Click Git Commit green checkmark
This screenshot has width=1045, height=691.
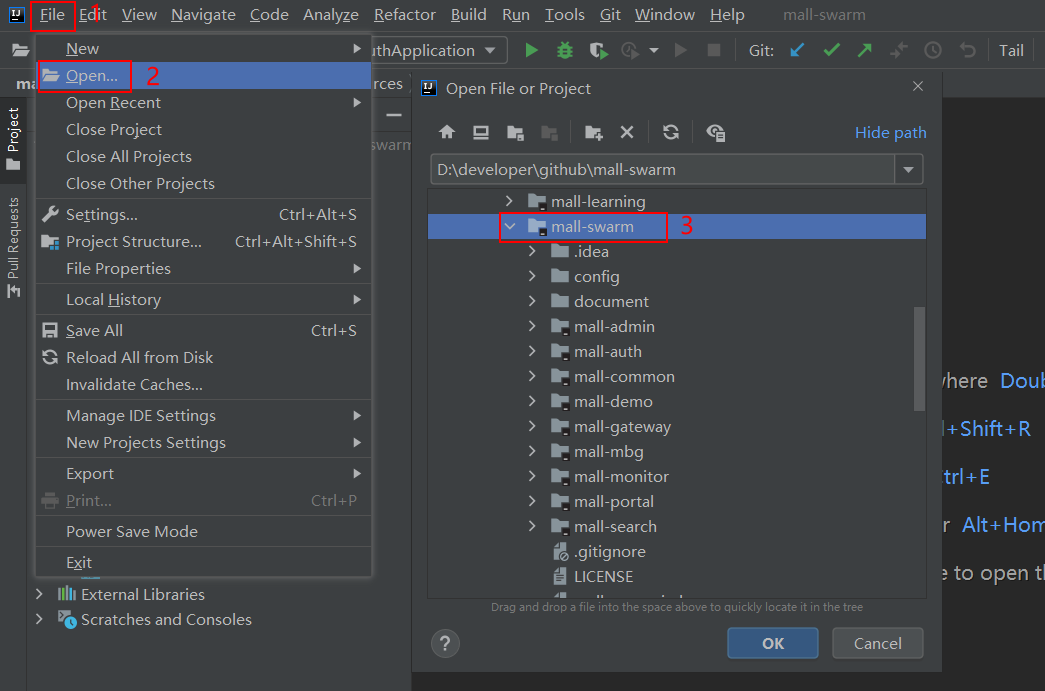(x=831, y=51)
